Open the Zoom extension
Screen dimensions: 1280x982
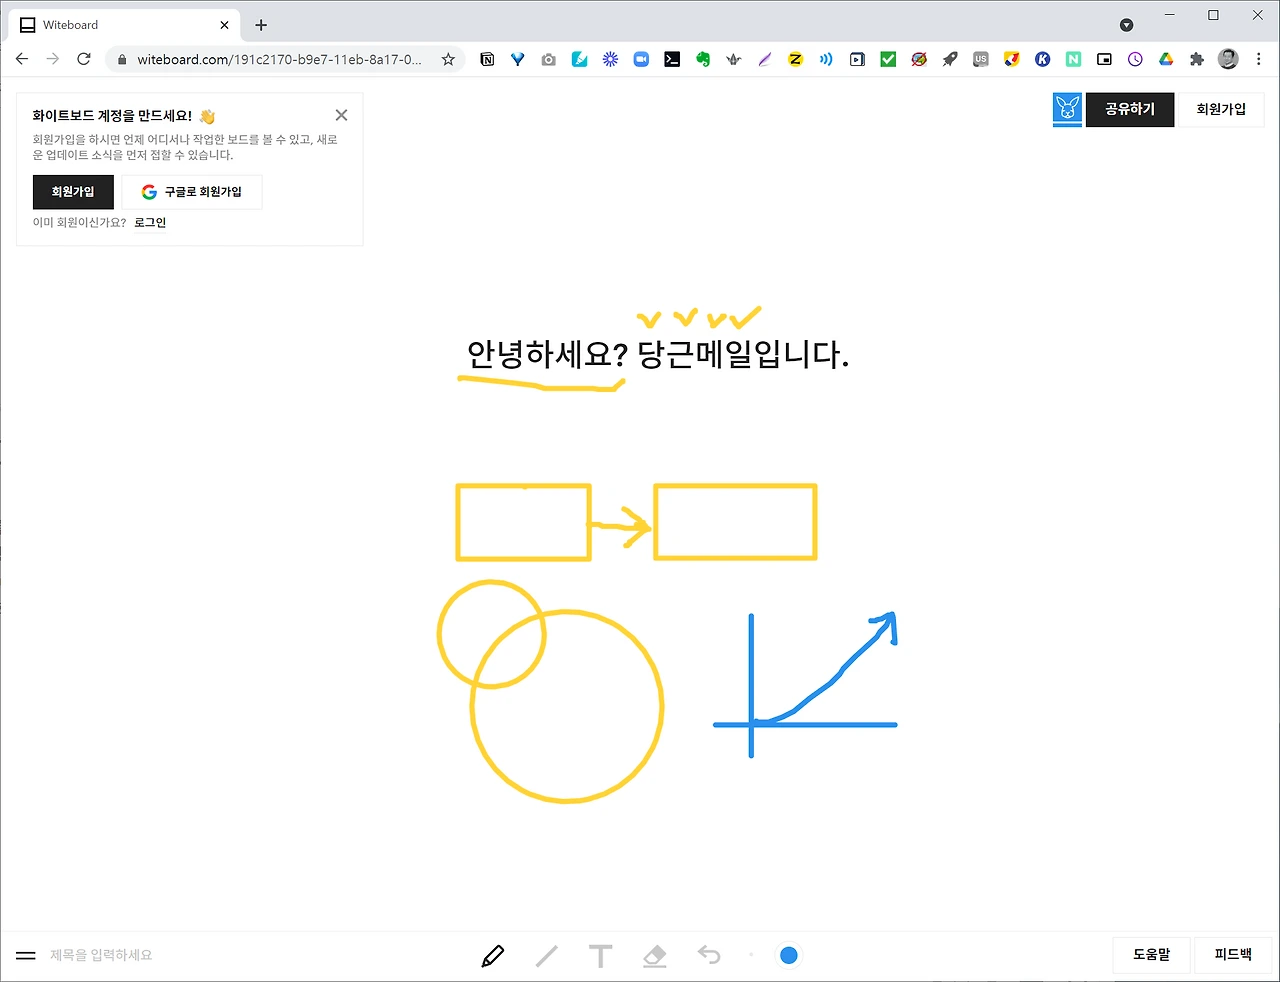641,60
